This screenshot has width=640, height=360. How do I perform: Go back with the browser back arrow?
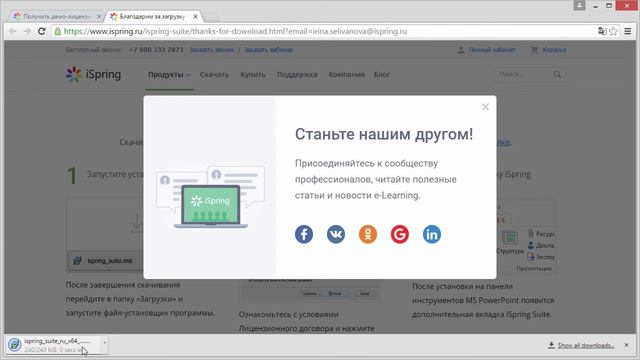click(x=13, y=31)
